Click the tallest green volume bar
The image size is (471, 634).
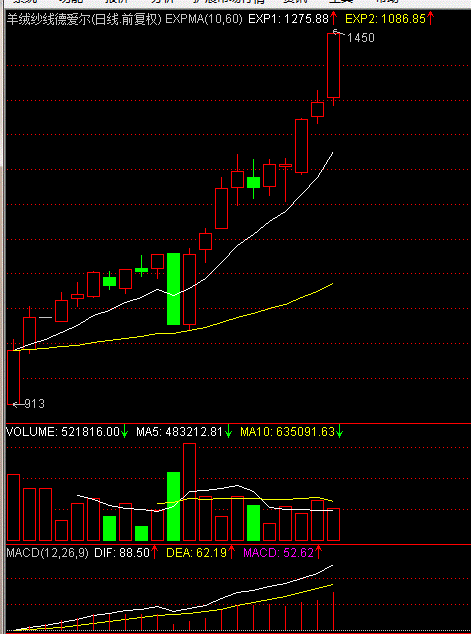[x=173, y=506]
